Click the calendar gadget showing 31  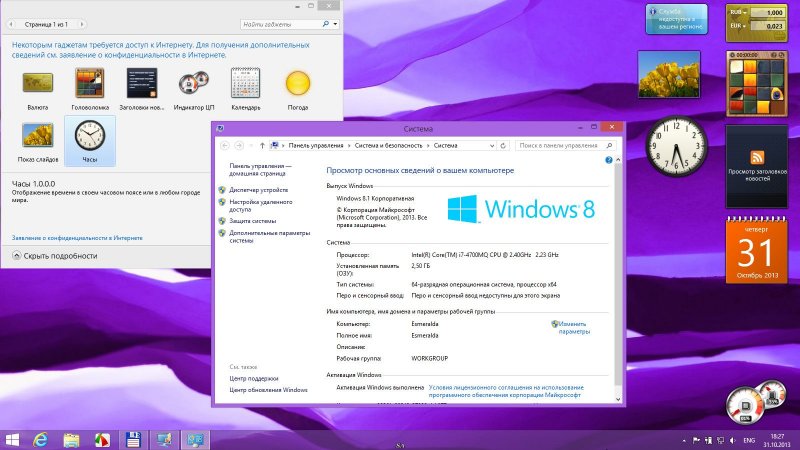(757, 251)
